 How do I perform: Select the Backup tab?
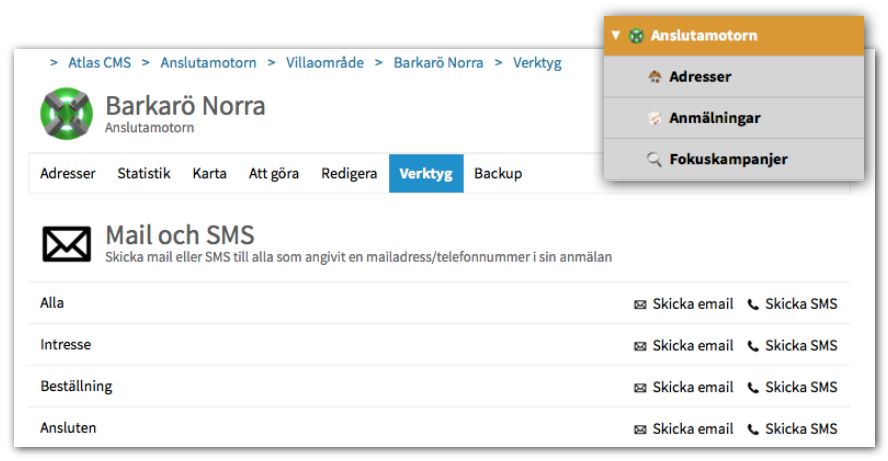coord(498,173)
